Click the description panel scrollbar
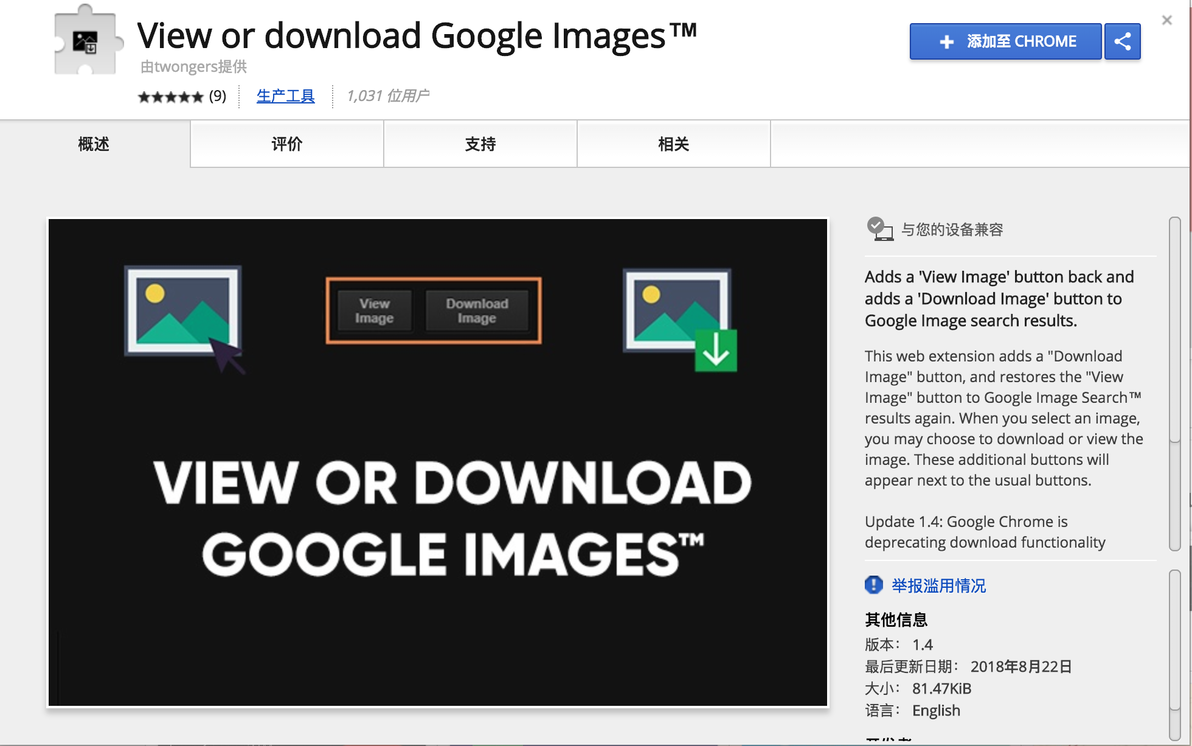Image resolution: width=1192 pixels, height=746 pixels. (1175, 383)
